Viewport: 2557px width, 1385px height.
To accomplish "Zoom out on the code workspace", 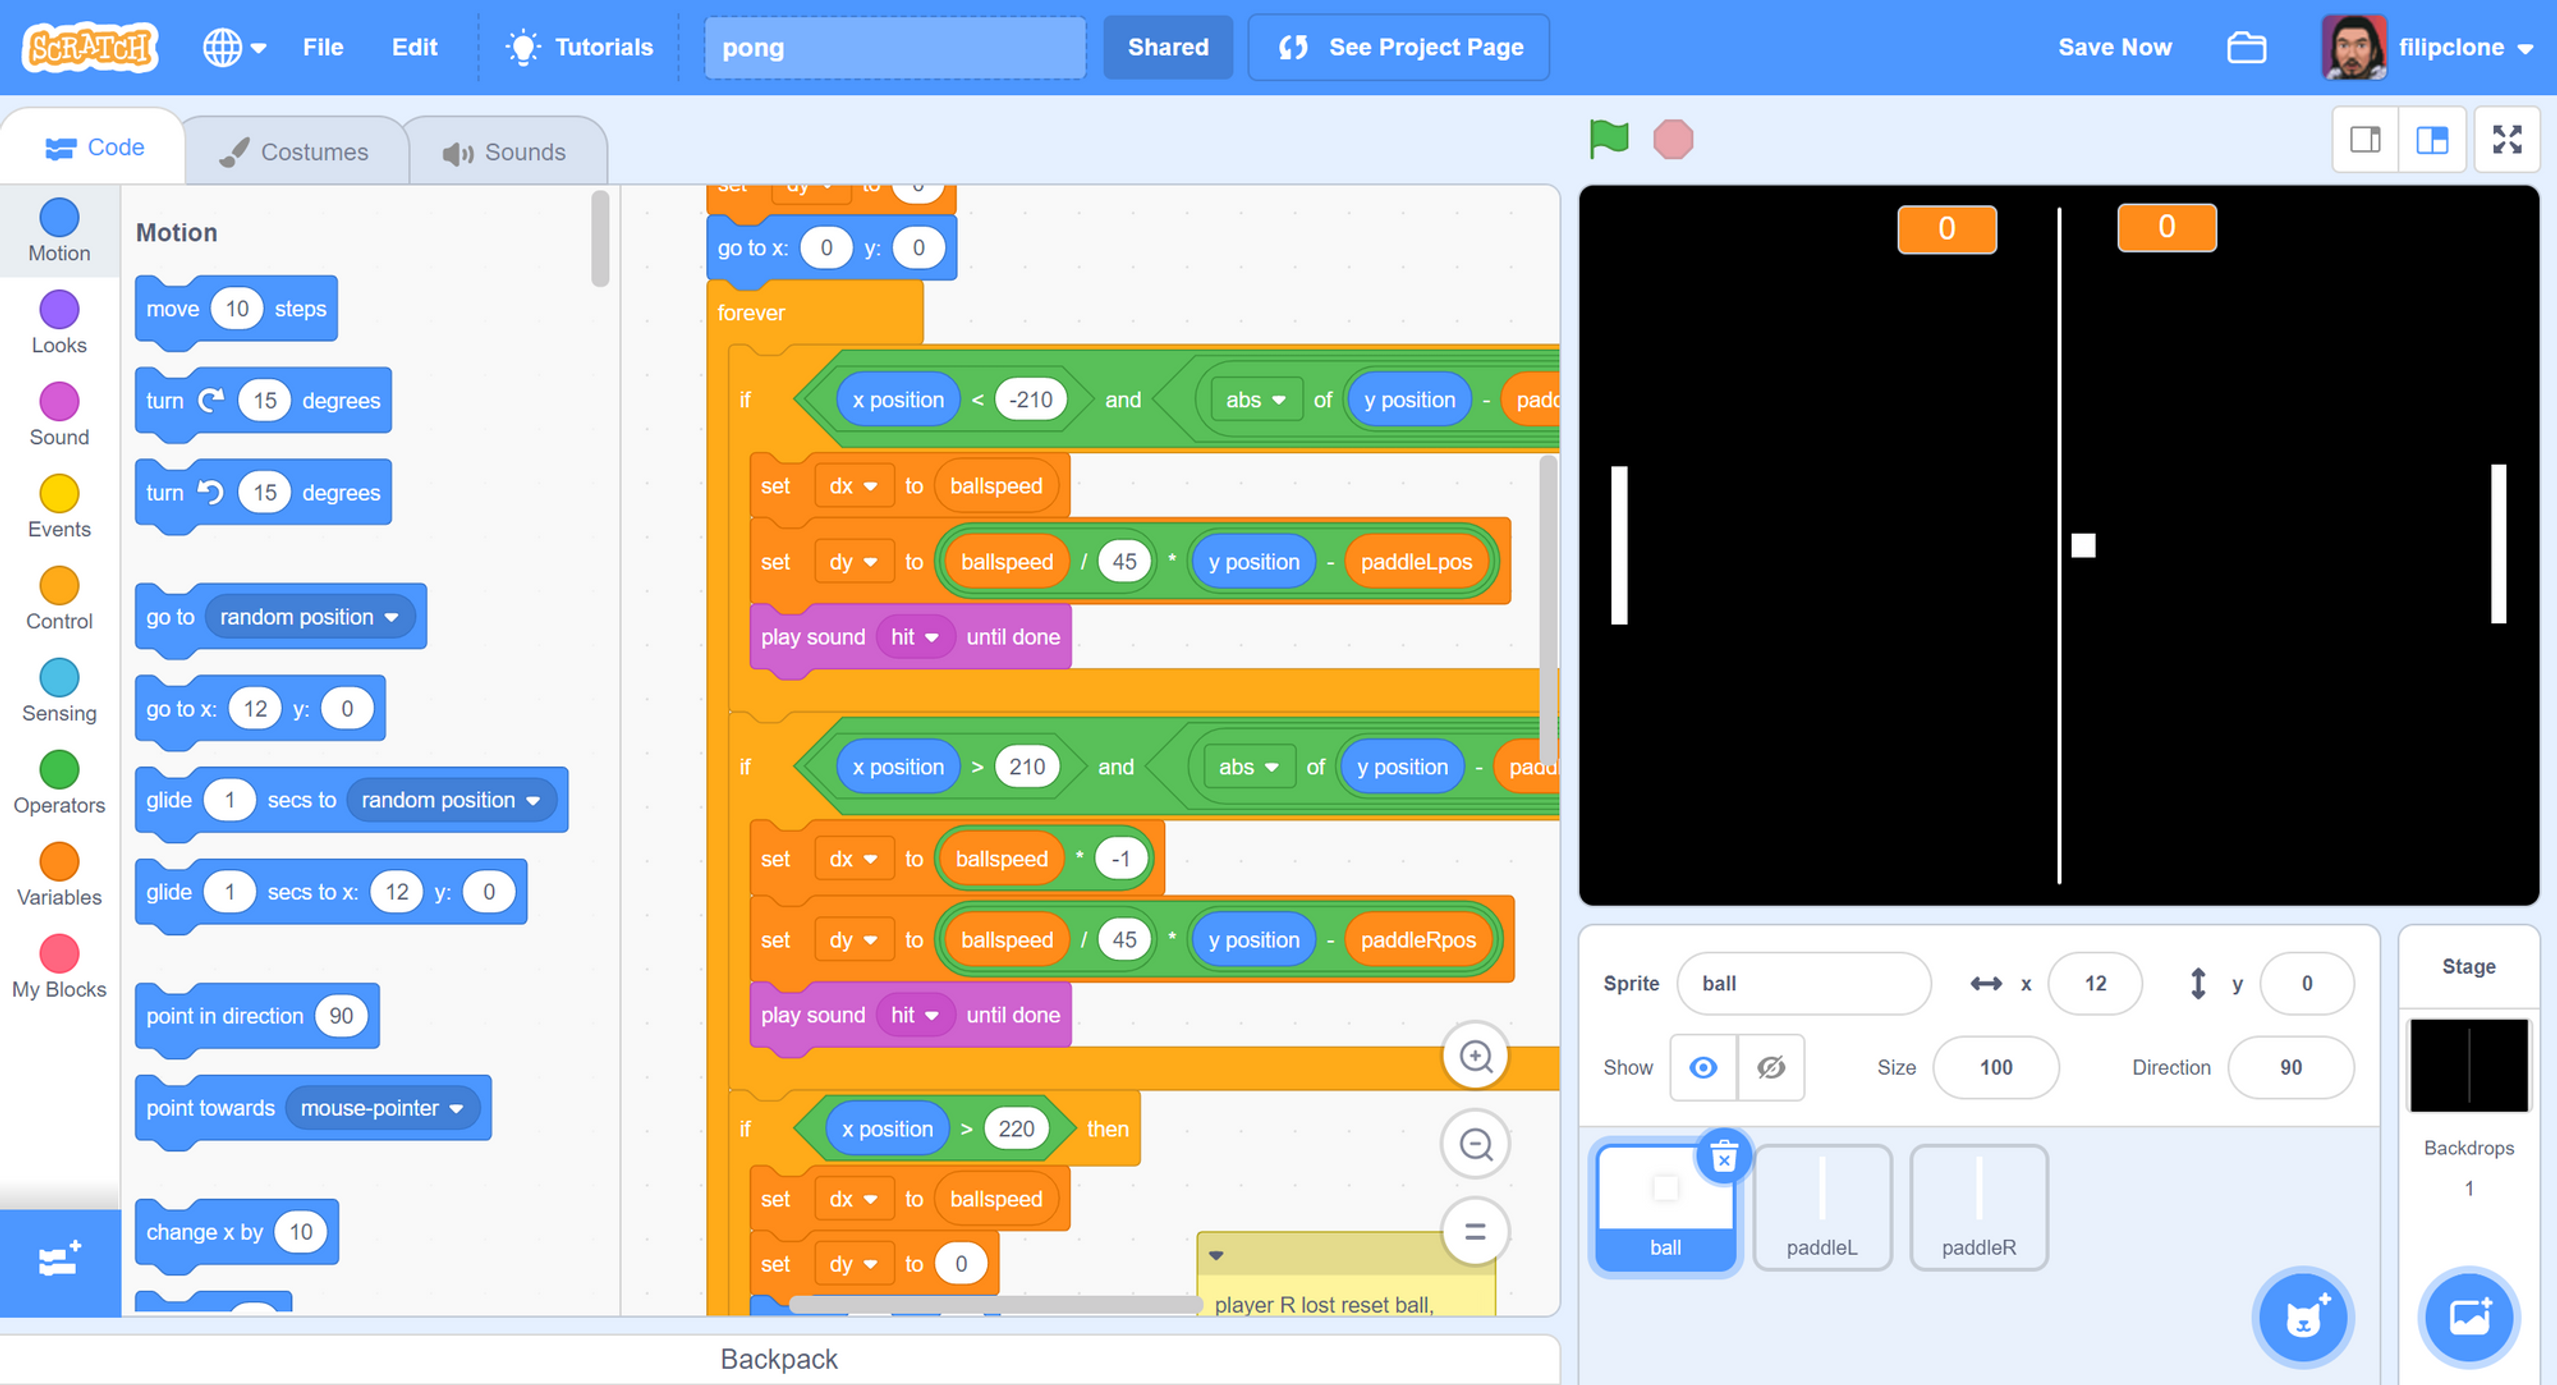I will pos(1476,1143).
